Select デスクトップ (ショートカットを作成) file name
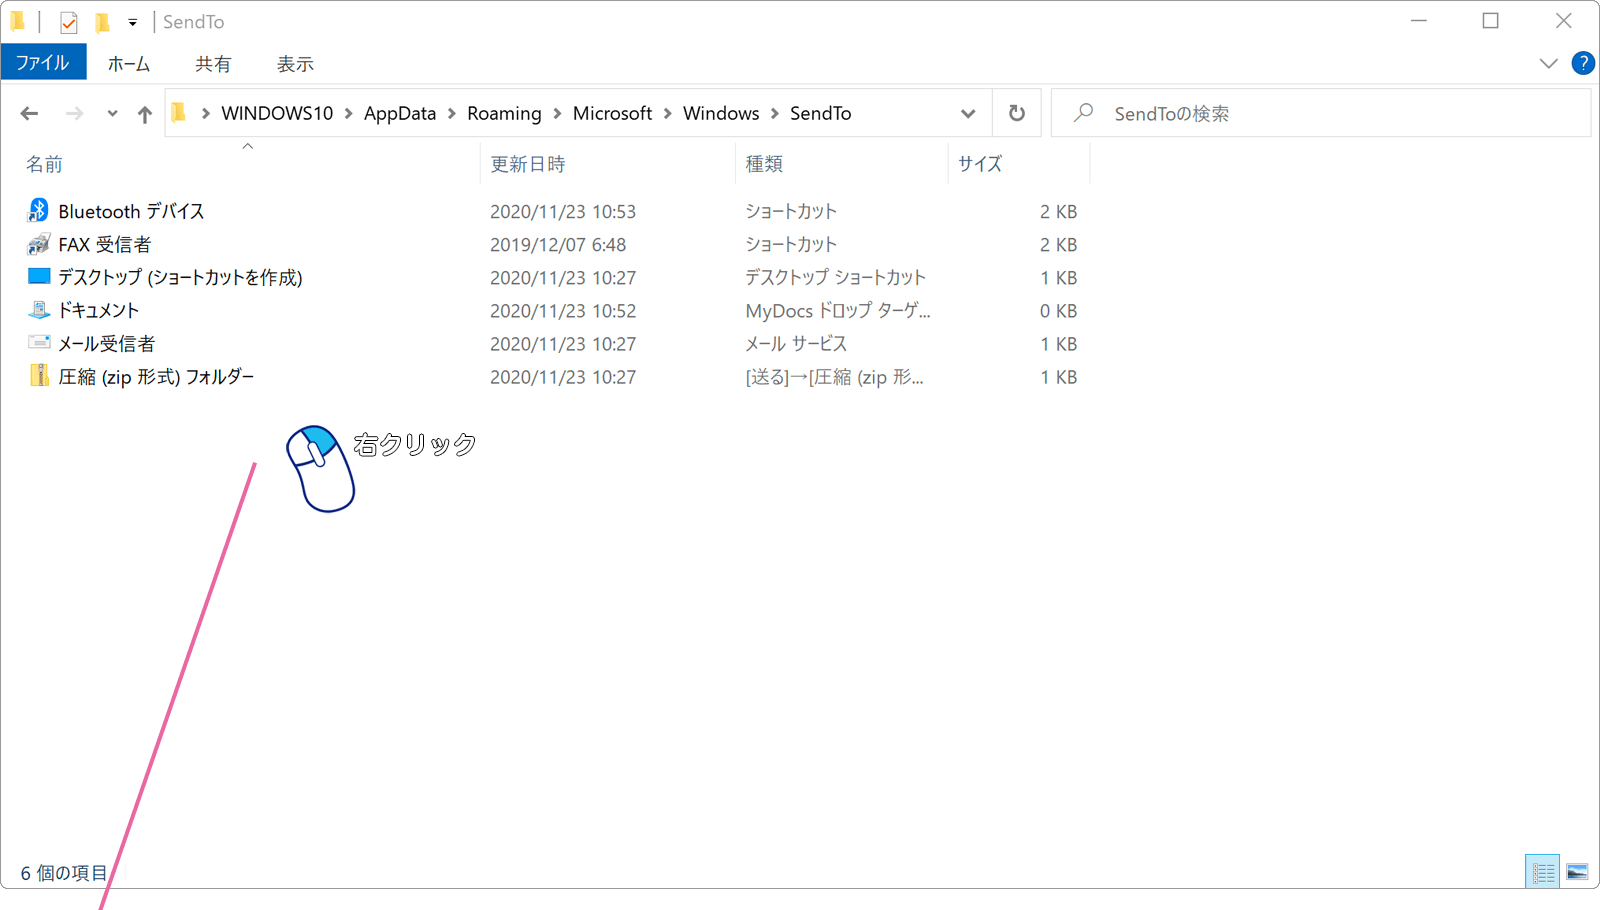This screenshot has width=1600, height=910. pyautogui.click(x=180, y=277)
